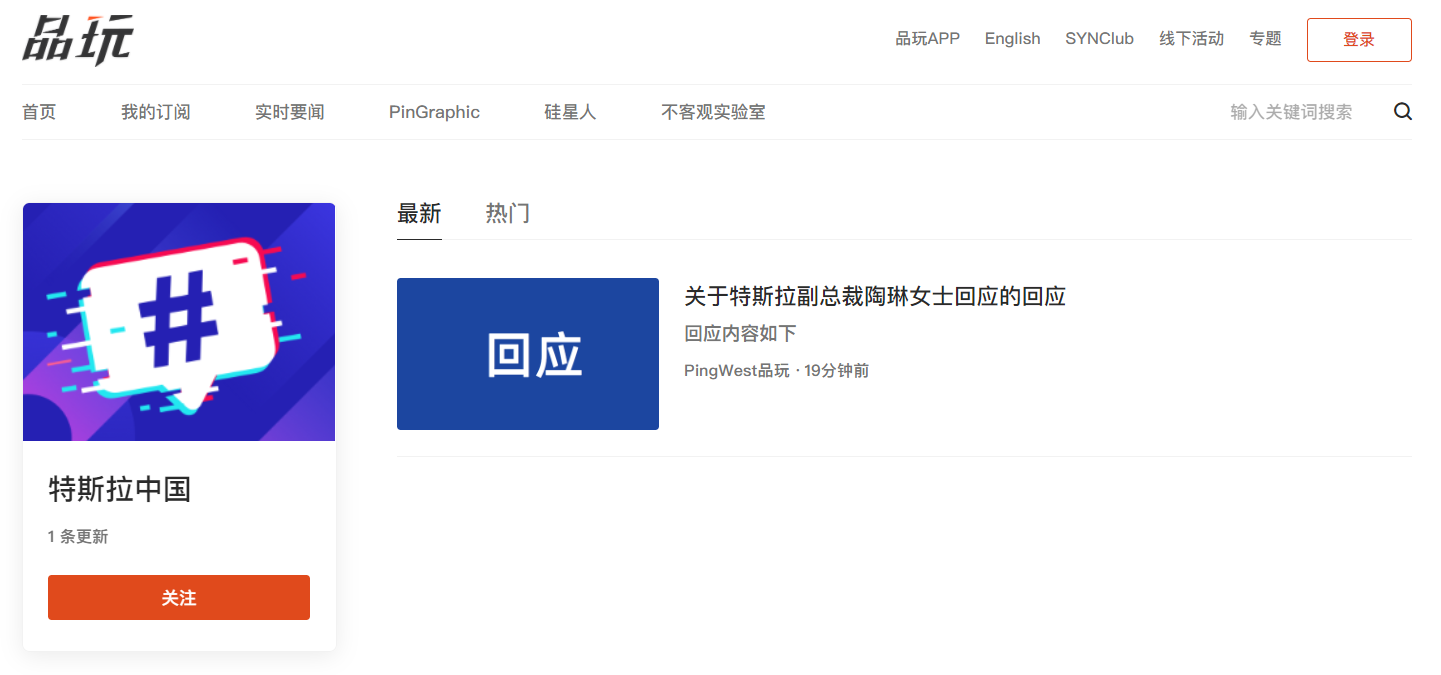Go to 首页 in the navigation
Screen dimensions: 1441x675
point(39,112)
